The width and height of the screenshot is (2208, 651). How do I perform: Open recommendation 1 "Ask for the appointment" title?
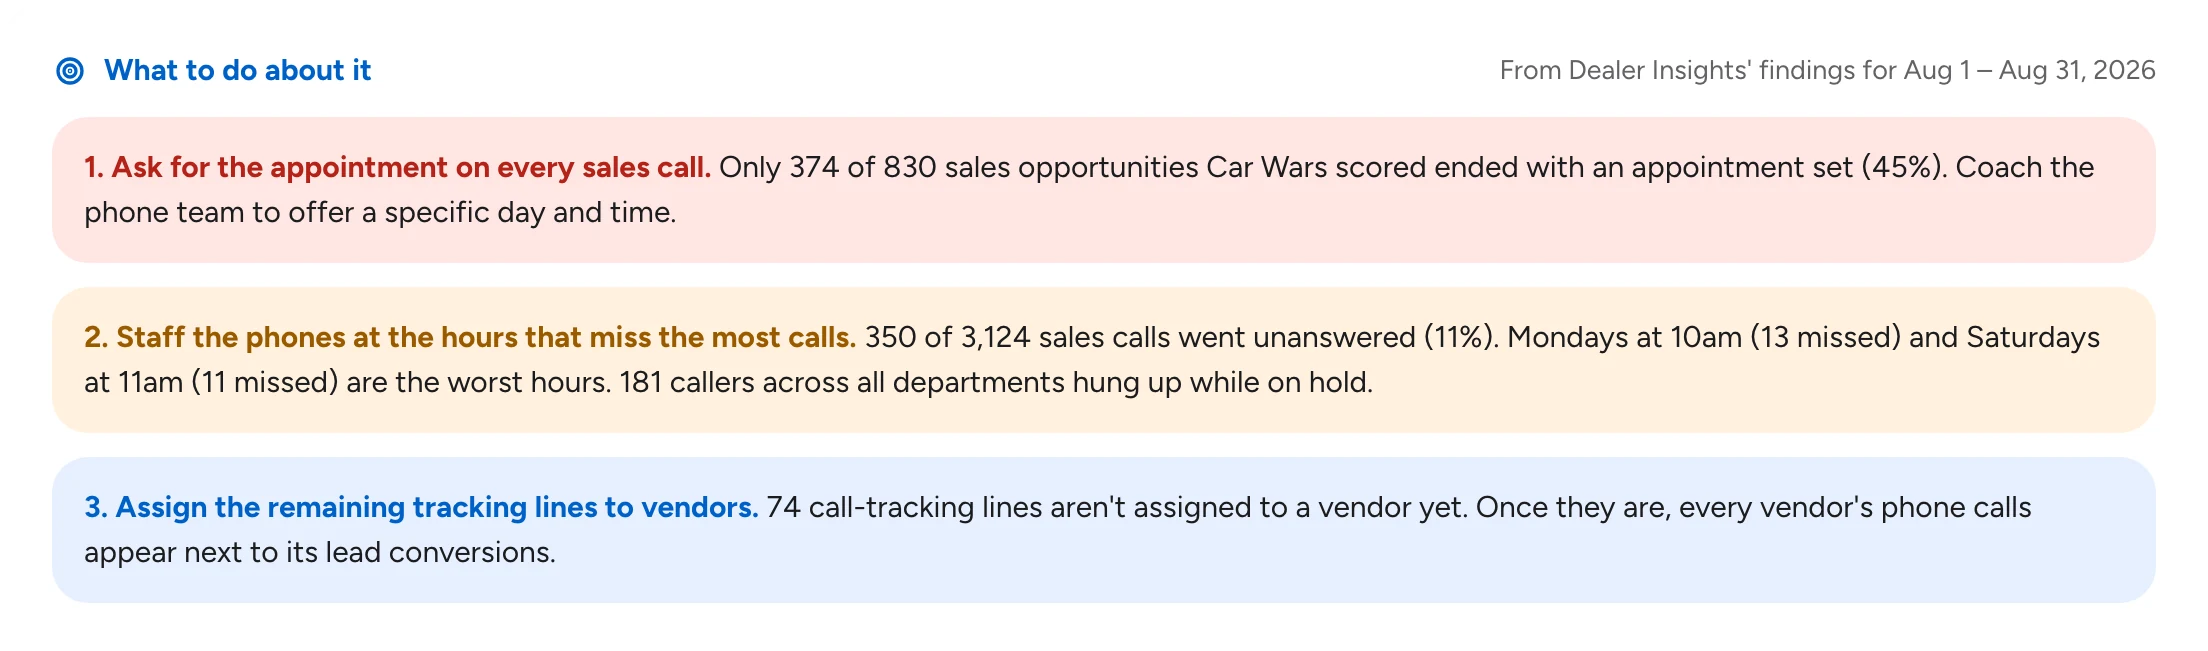click(397, 167)
